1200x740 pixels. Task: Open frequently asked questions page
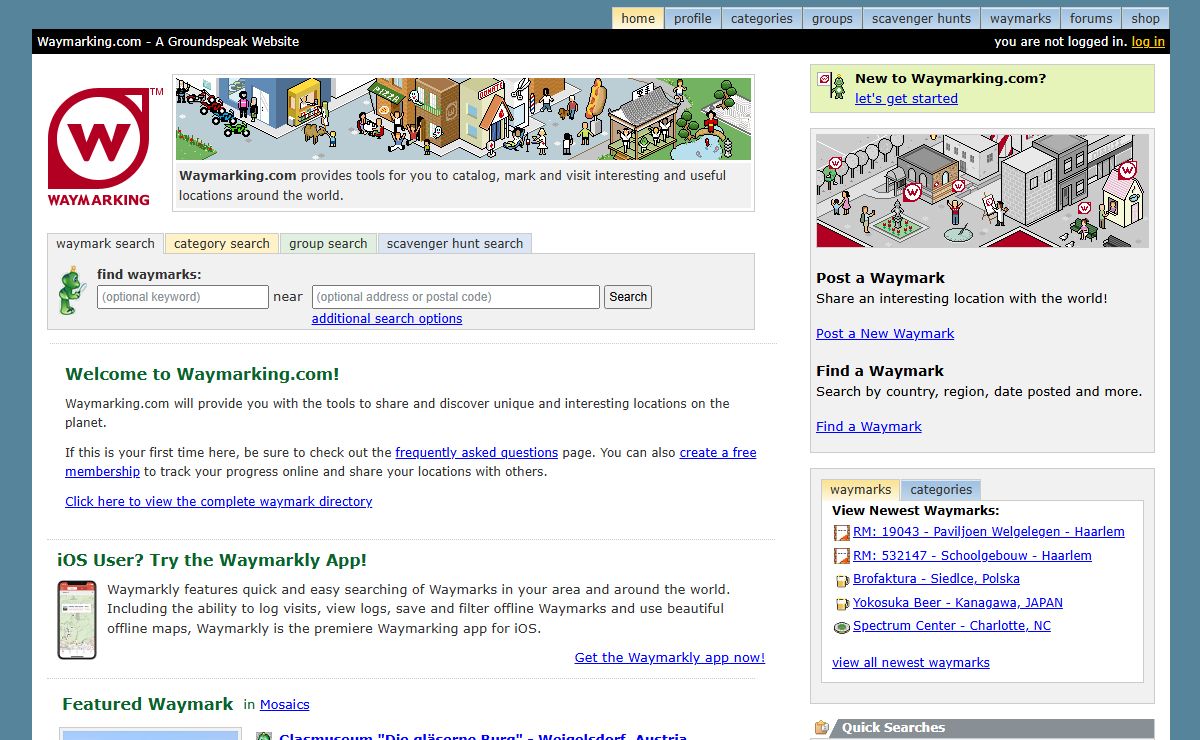pyautogui.click(x=477, y=453)
